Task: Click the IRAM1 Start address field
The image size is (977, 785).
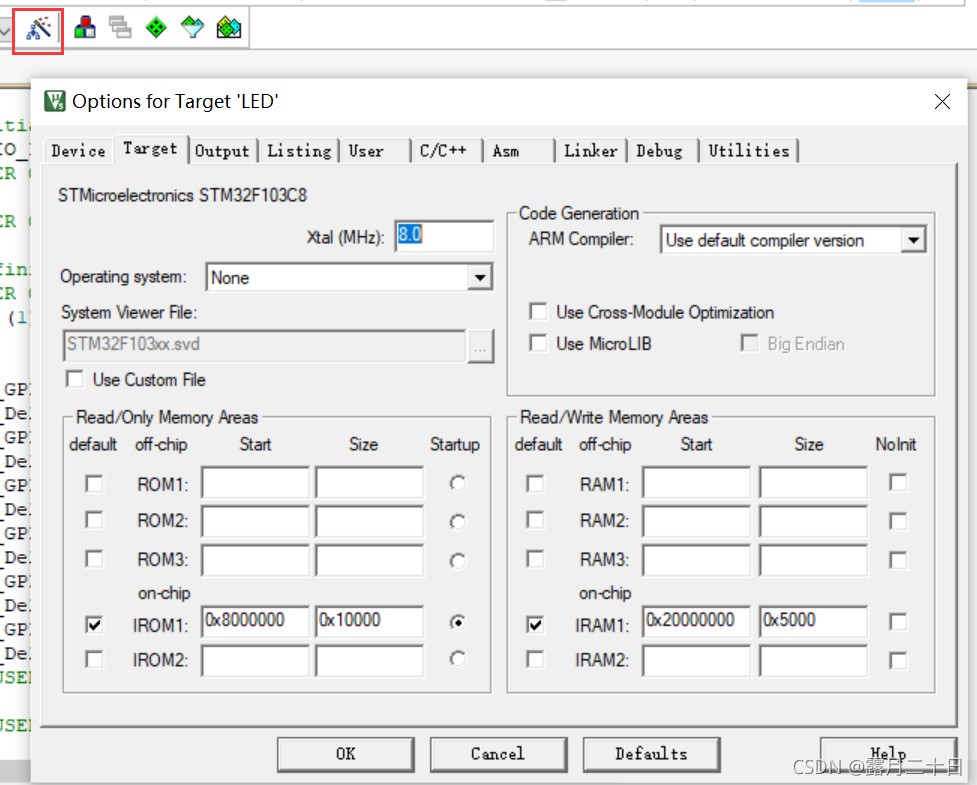Action: [x=697, y=621]
